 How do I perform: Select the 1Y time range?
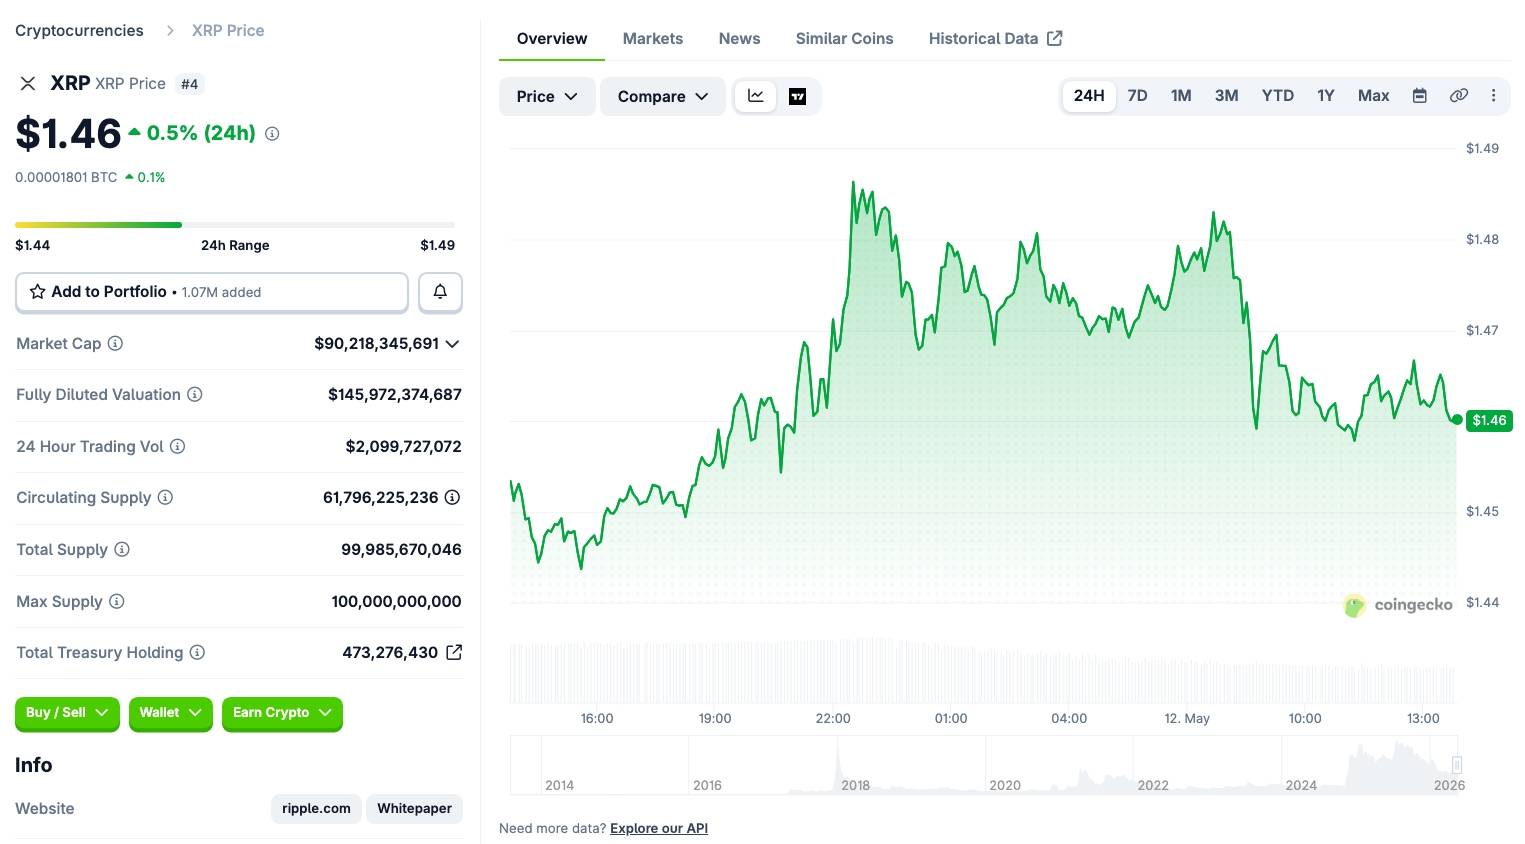[x=1325, y=96]
